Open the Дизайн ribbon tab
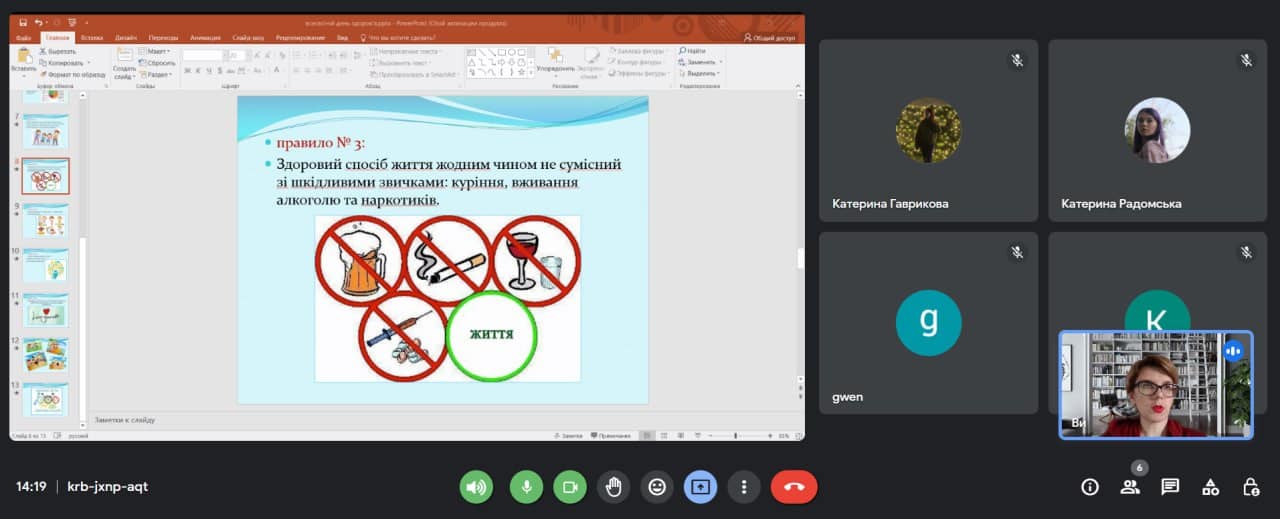 point(126,37)
